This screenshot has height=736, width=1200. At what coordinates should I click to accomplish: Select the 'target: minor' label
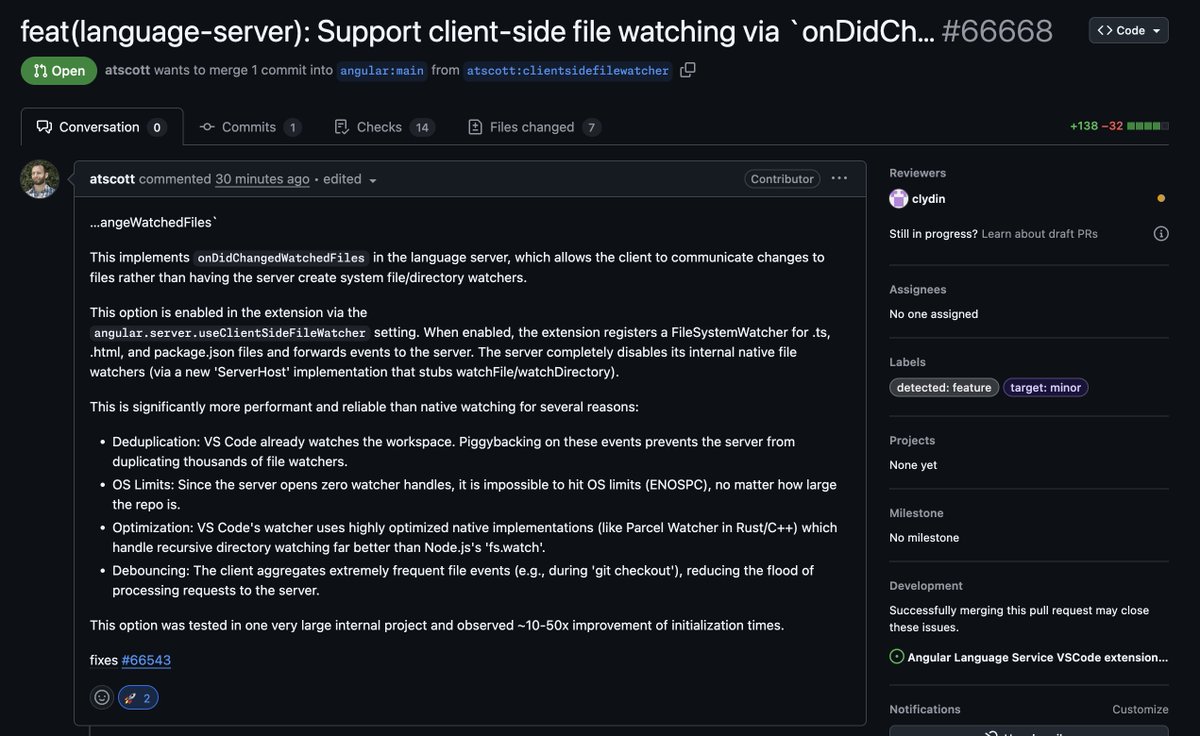1045,388
